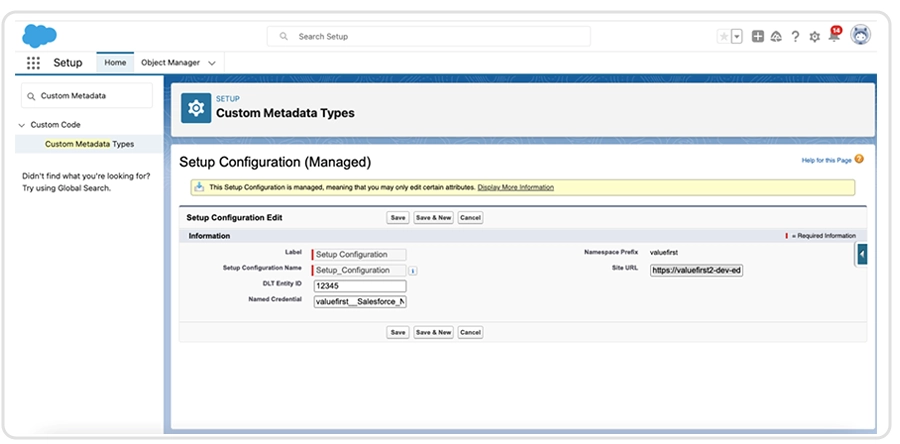Image resolution: width=900 pixels, height=444 pixels.
Task: Click the bottom Save & New button
Action: click(x=433, y=332)
